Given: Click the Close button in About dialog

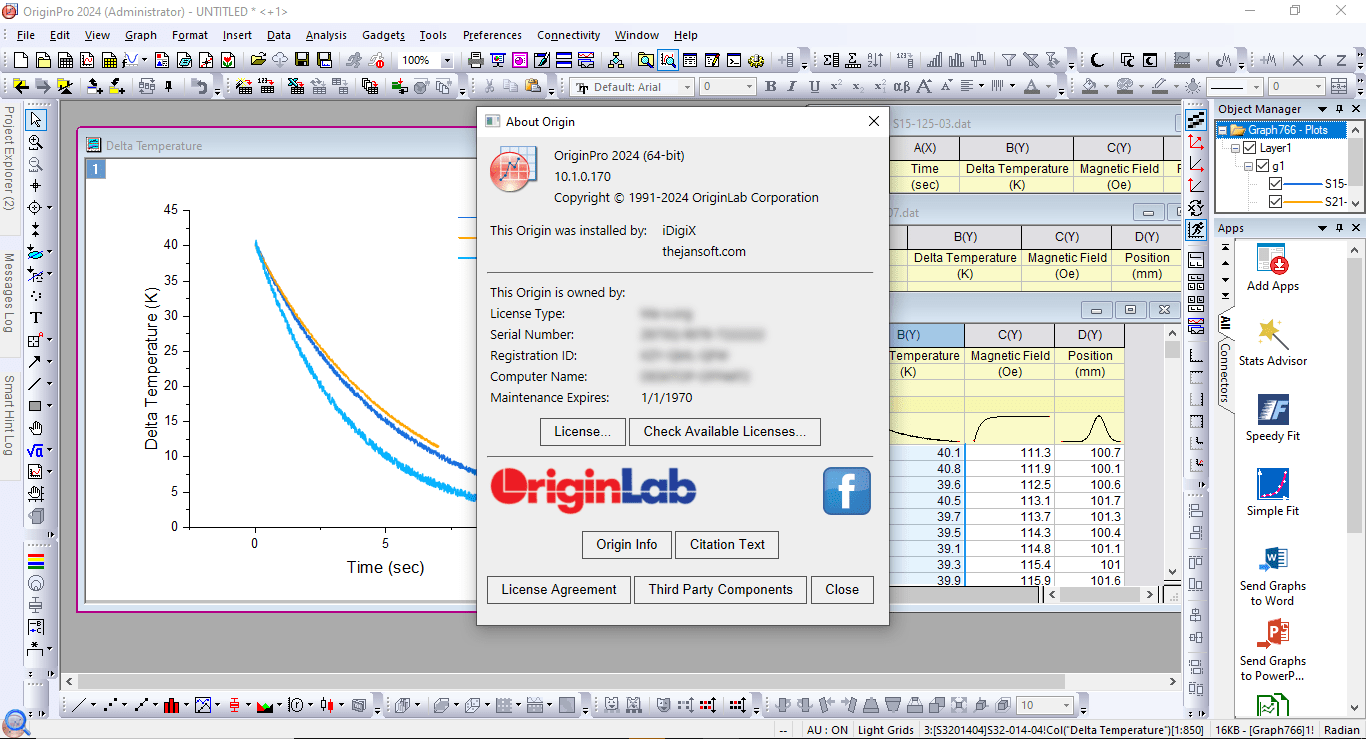Looking at the screenshot, I should click(x=842, y=589).
